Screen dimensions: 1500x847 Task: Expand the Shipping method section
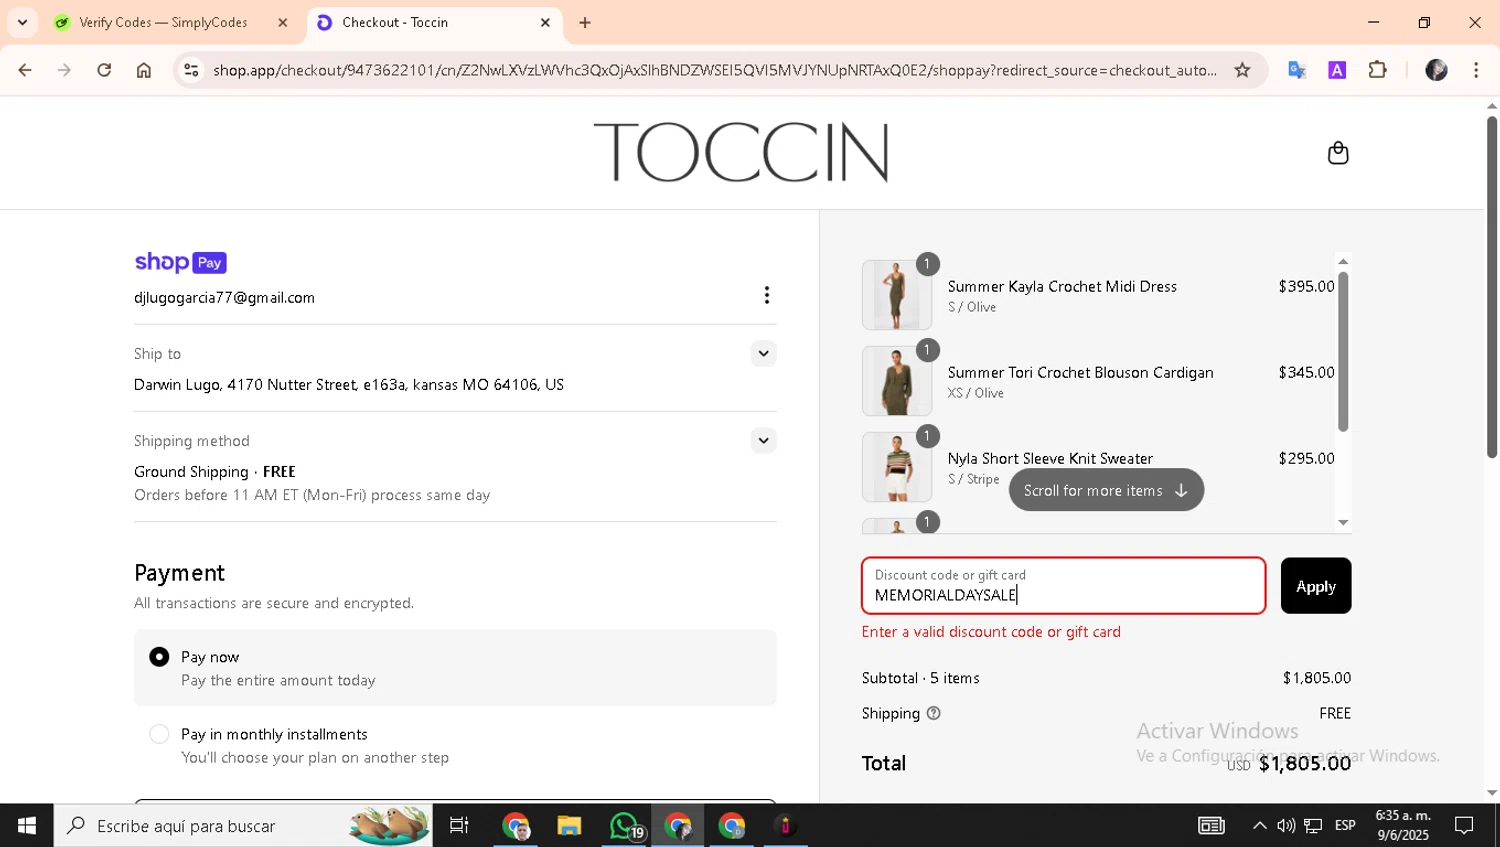pyautogui.click(x=763, y=440)
